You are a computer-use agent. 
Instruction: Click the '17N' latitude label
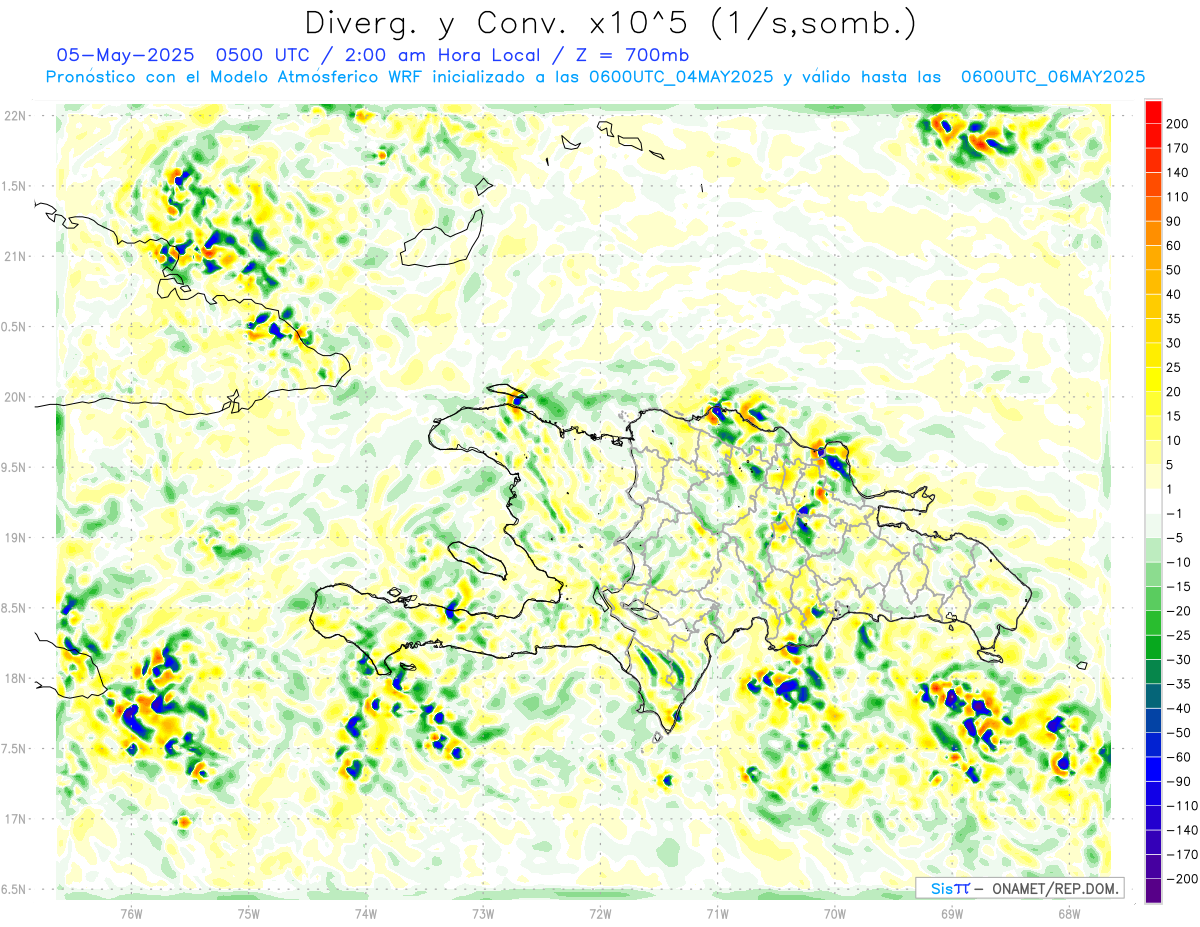15,819
